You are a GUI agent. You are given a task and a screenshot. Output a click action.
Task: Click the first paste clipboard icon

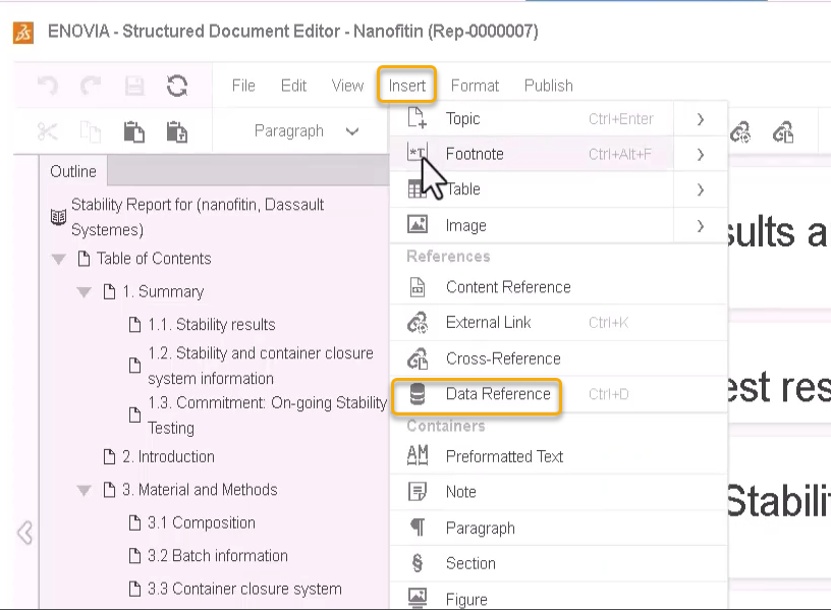134,131
